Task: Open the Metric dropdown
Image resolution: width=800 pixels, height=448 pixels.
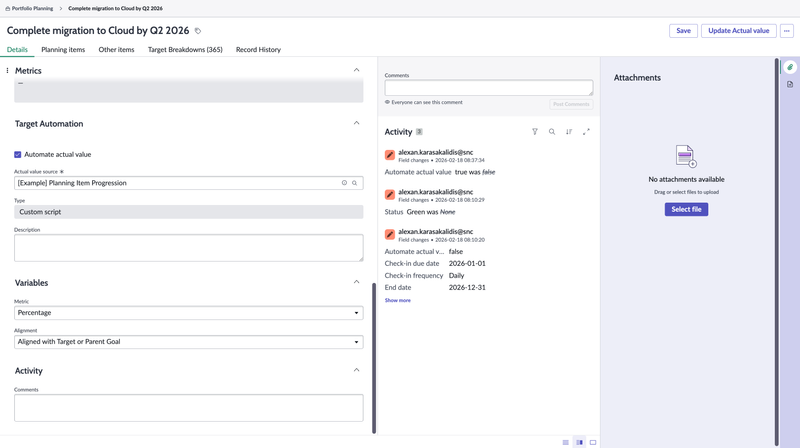Action: 188,313
